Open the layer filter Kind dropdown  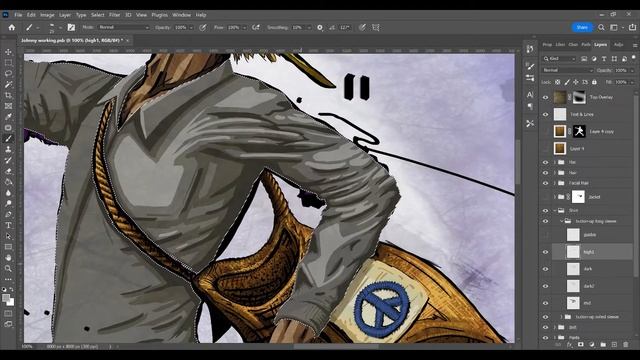coord(559,59)
